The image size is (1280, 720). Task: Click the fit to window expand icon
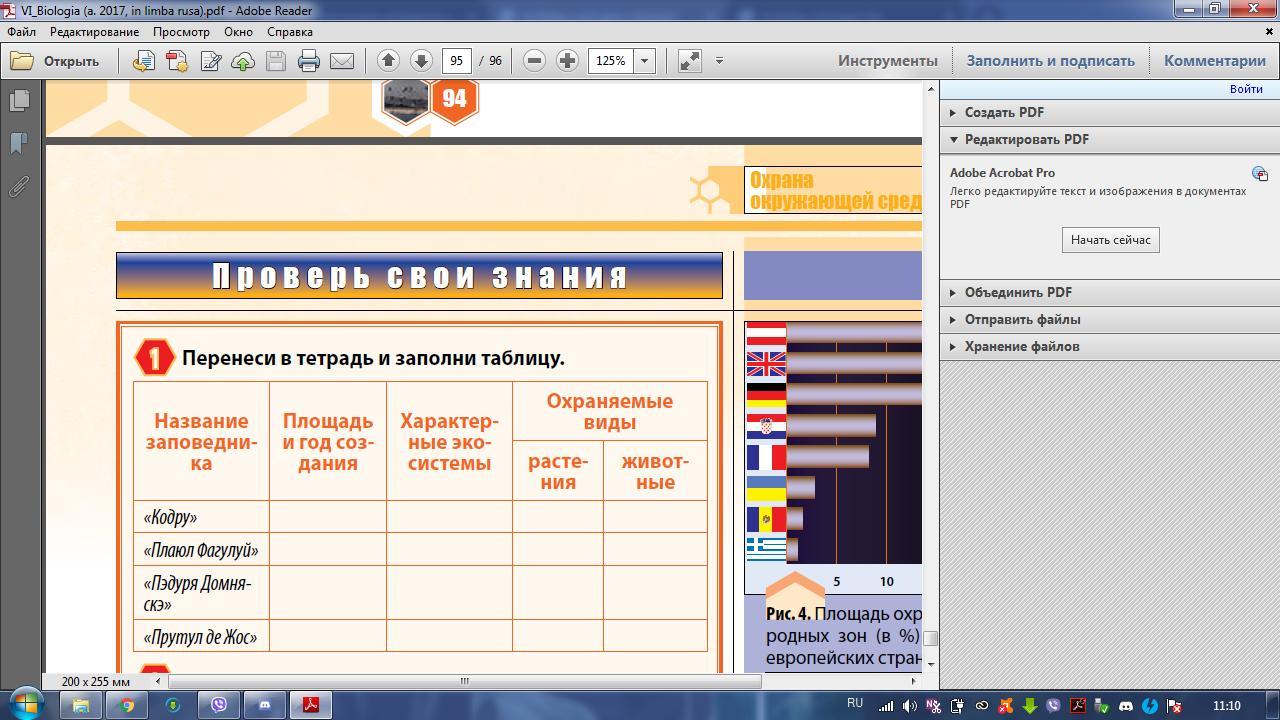pos(690,61)
